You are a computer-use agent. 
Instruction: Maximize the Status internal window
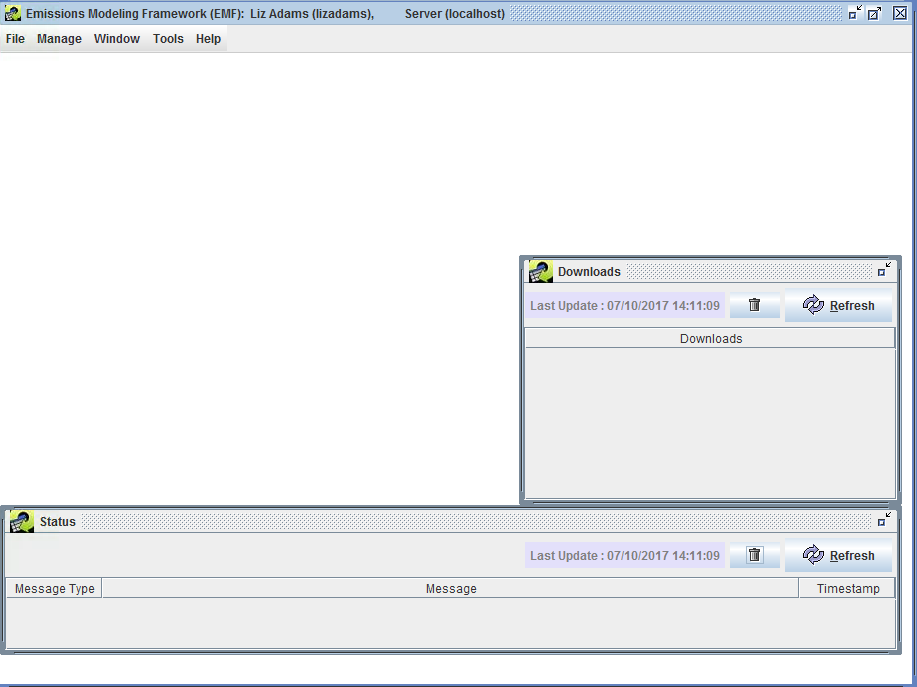click(x=882, y=519)
